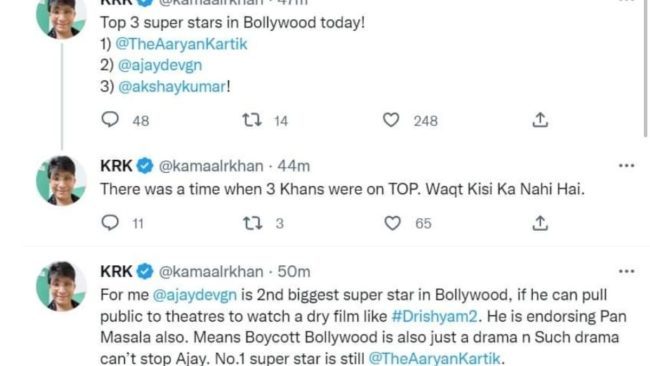Open the first @TheAaryanKartik mention link

(181, 44)
